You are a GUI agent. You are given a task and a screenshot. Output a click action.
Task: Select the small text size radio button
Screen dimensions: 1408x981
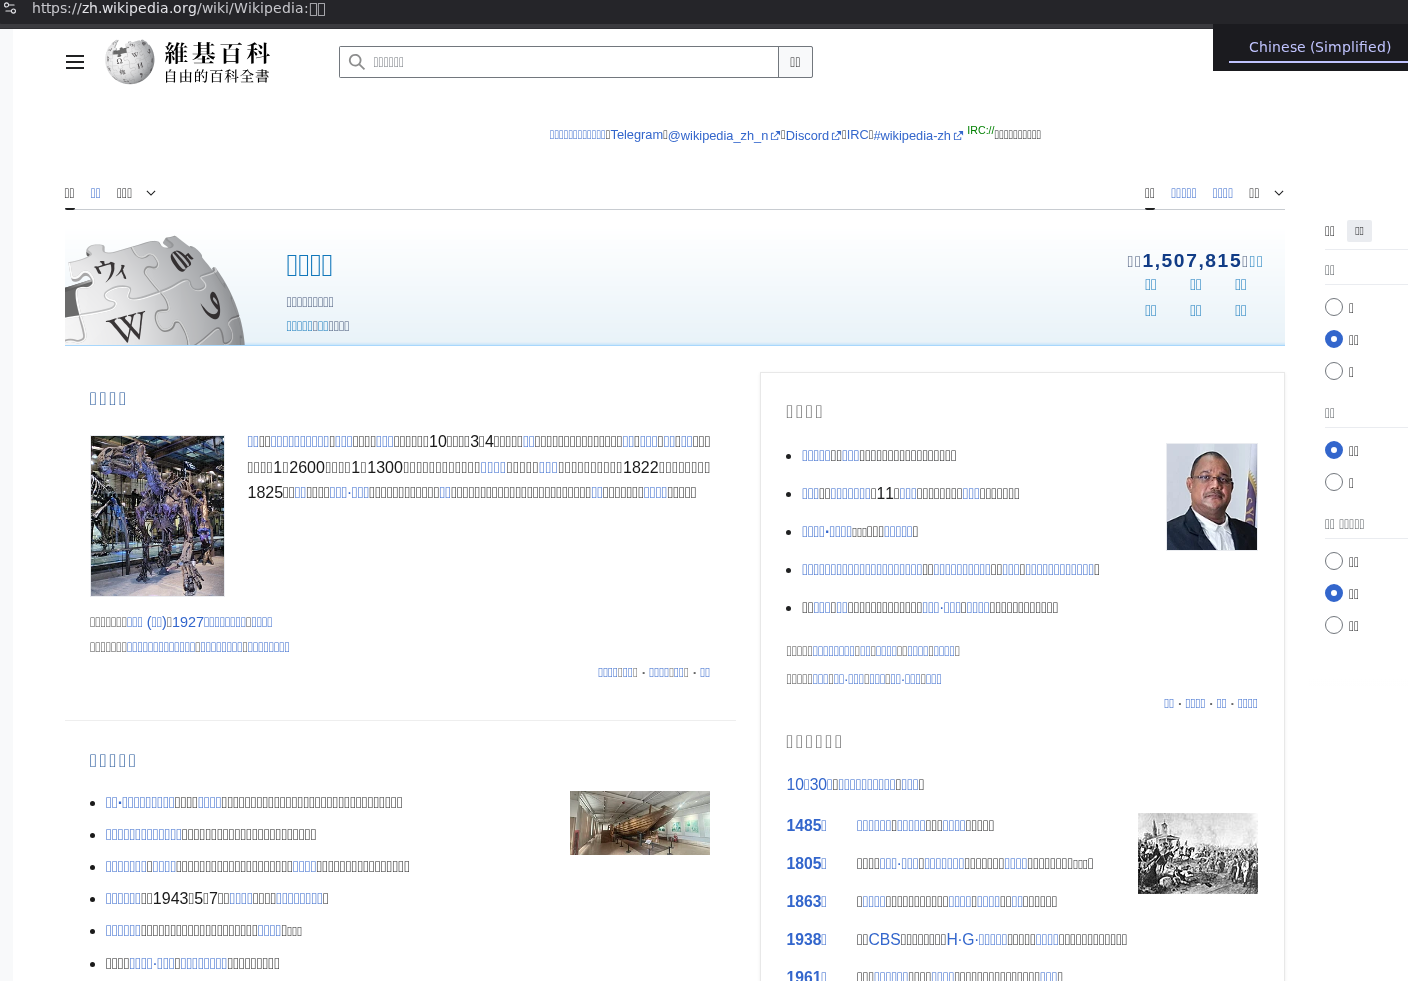tap(1334, 307)
